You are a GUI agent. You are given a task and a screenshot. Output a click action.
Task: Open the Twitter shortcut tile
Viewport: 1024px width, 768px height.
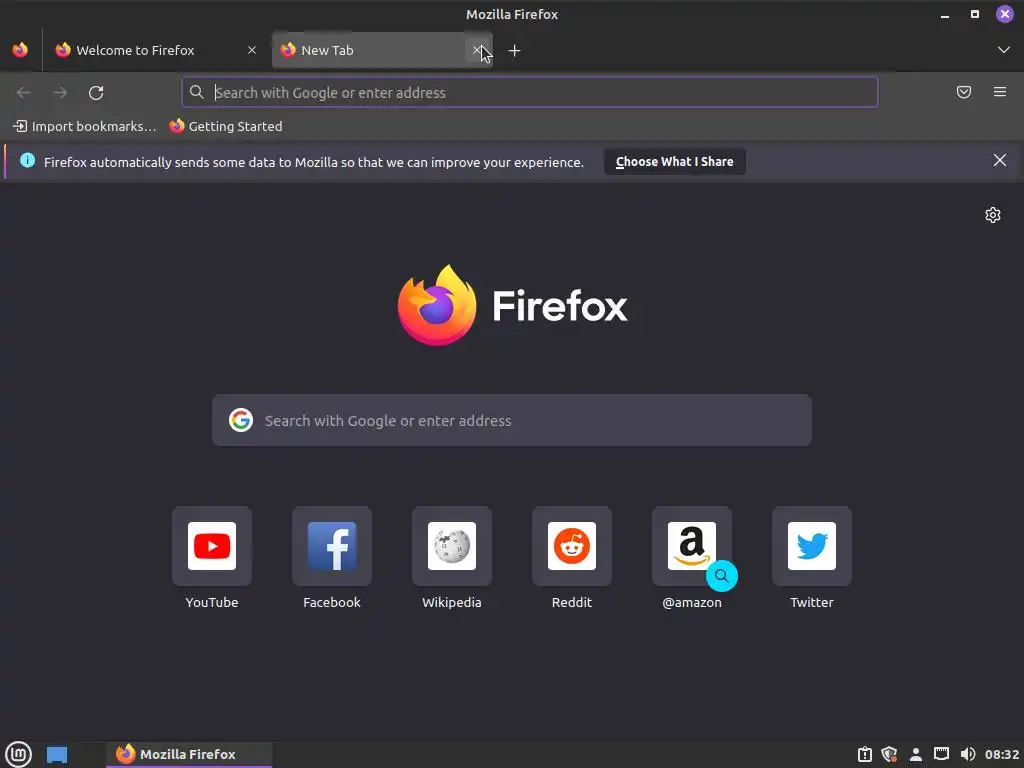(812, 546)
